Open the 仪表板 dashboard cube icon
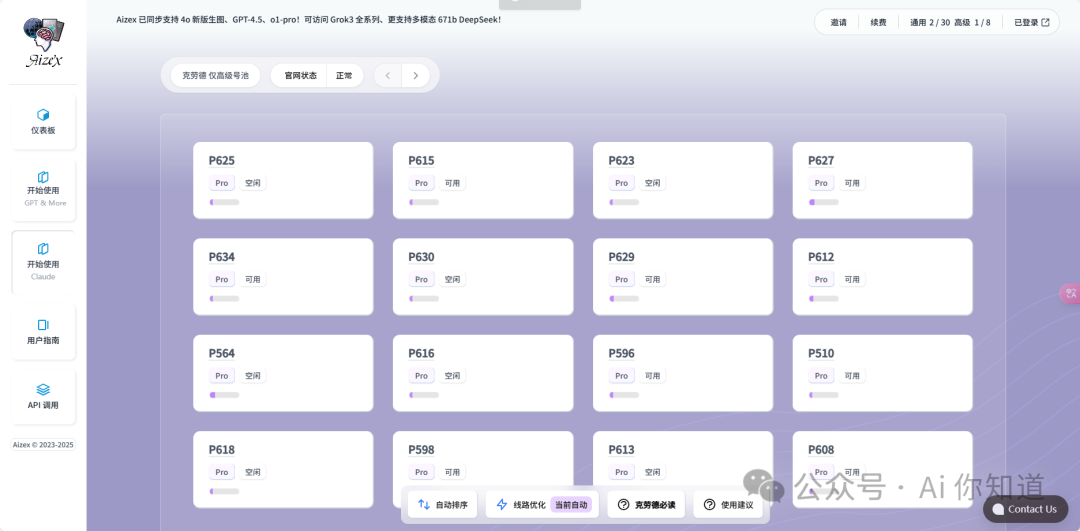Screen dimensions: 1080x531 pyautogui.click(x=43, y=114)
